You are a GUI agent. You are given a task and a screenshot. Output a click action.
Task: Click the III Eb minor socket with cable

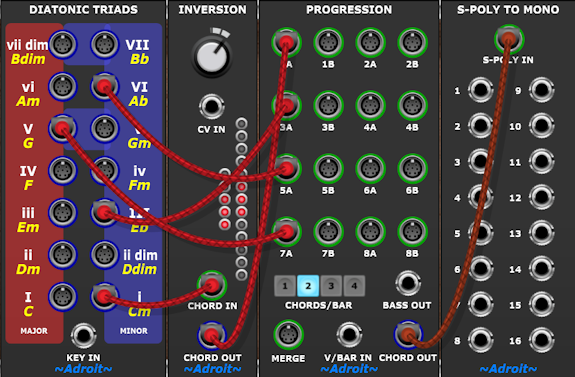coord(105,213)
